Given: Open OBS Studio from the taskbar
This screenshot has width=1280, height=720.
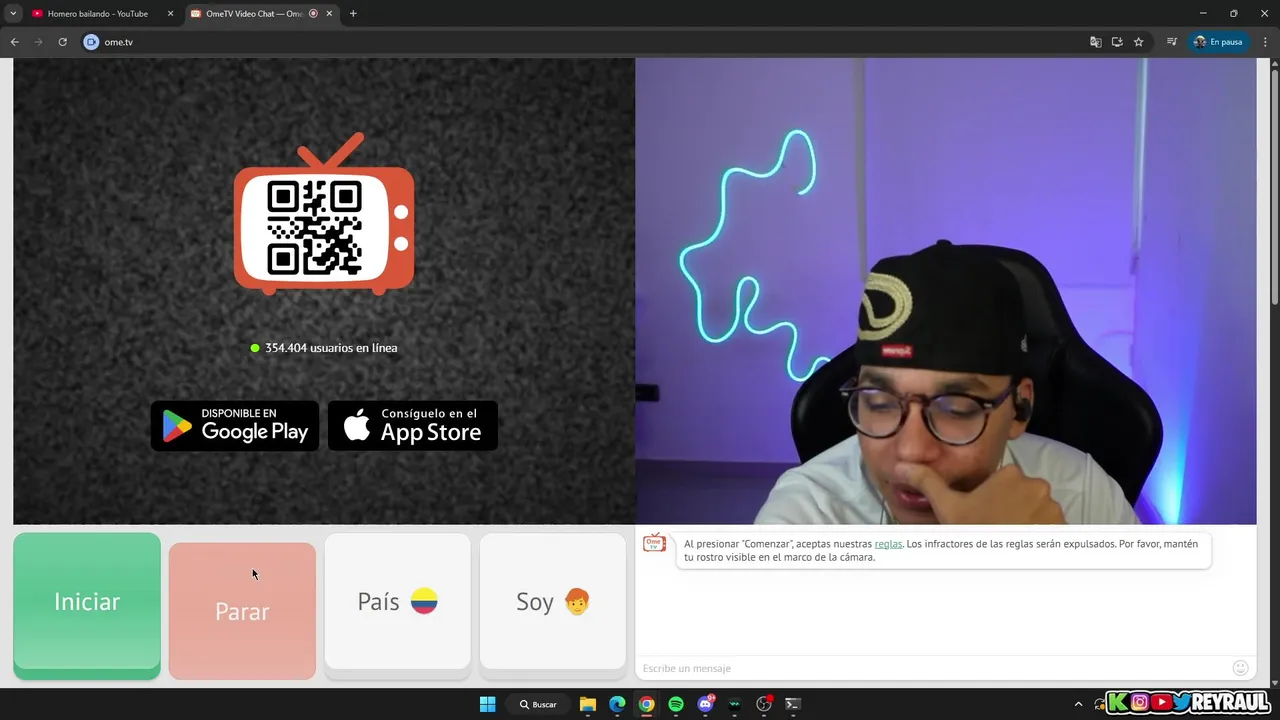Looking at the screenshot, I should click(x=764, y=704).
